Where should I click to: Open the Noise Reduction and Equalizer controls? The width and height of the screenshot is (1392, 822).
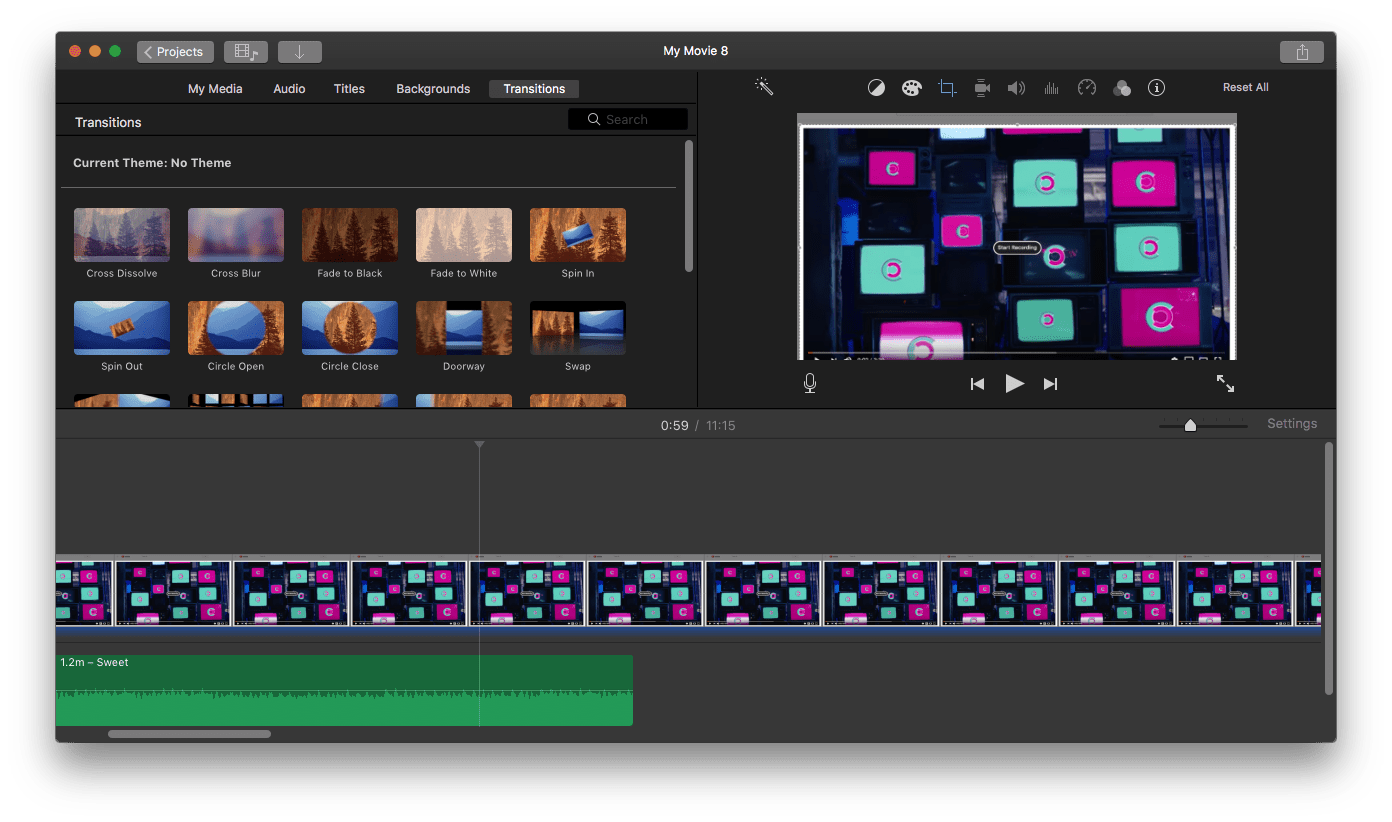coord(1051,87)
